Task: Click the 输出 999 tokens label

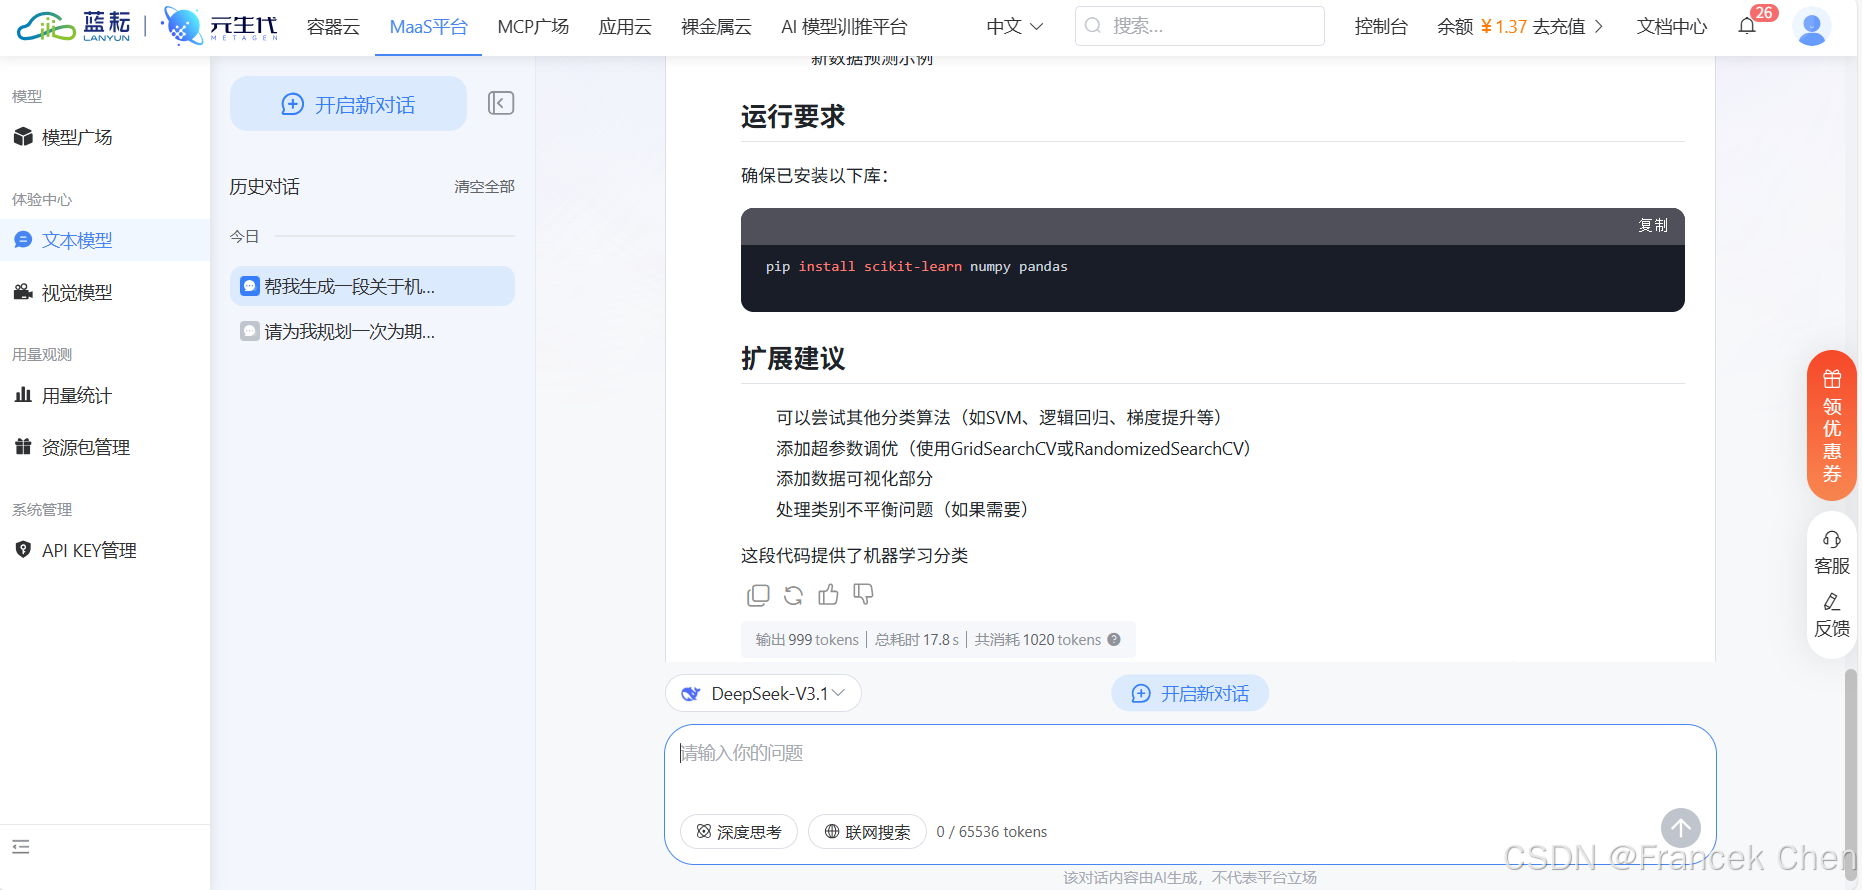Action: pyautogui.click(x=807, y=640)
